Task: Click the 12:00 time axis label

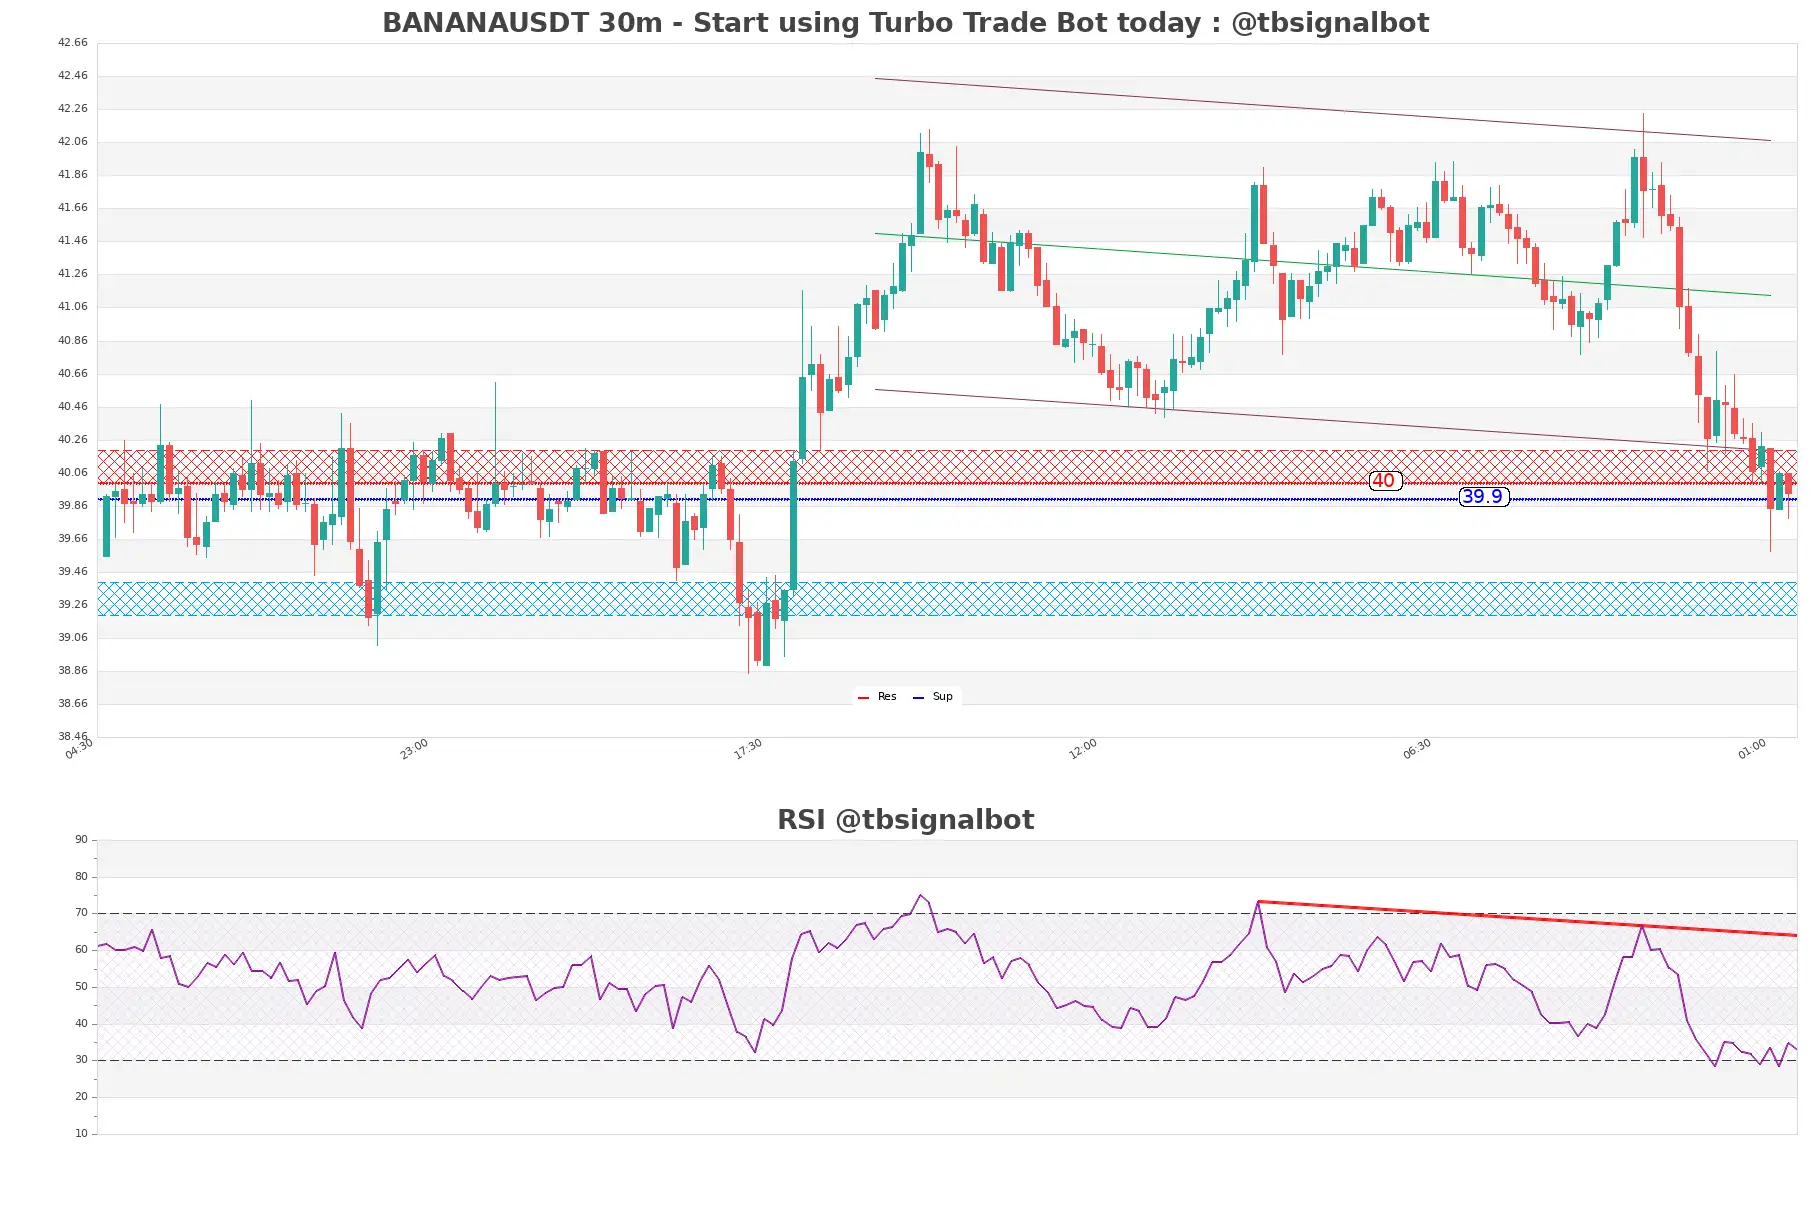Action: click(x=1083, y=749)
